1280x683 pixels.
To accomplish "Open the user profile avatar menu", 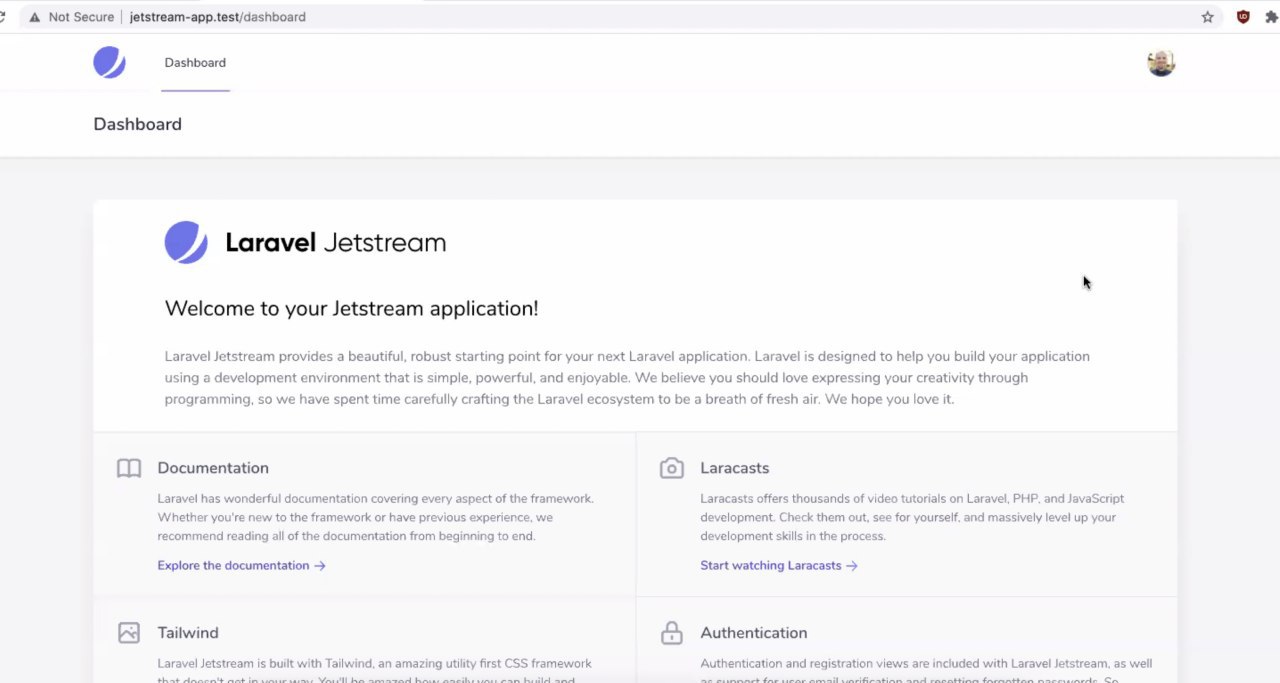I will [x=1161, y=62].
